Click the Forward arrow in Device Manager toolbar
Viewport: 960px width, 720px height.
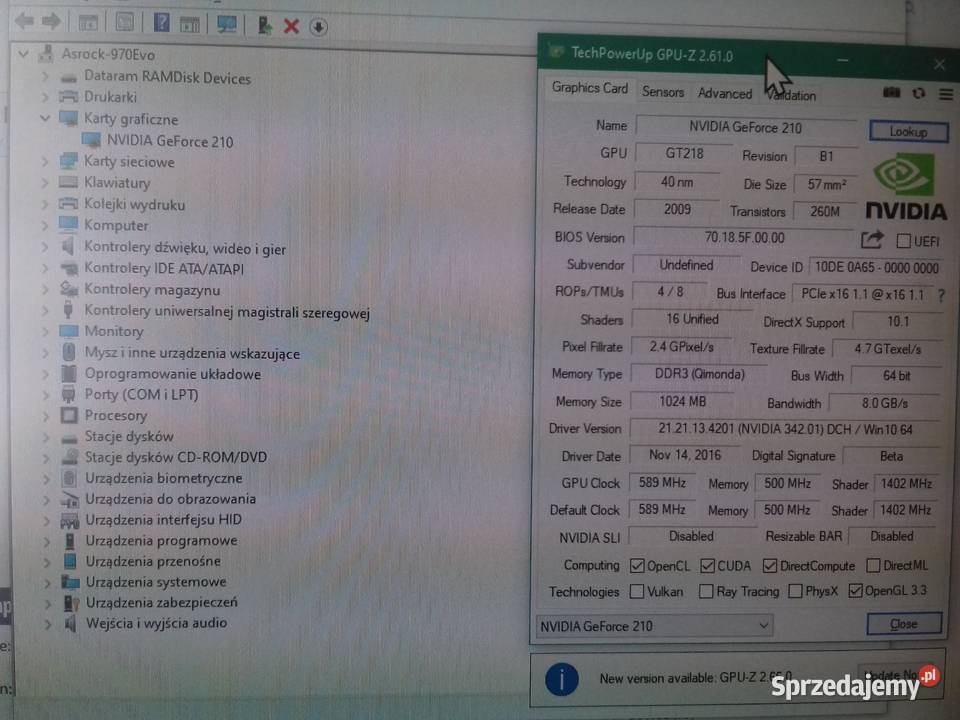click(x=51, y=22)
